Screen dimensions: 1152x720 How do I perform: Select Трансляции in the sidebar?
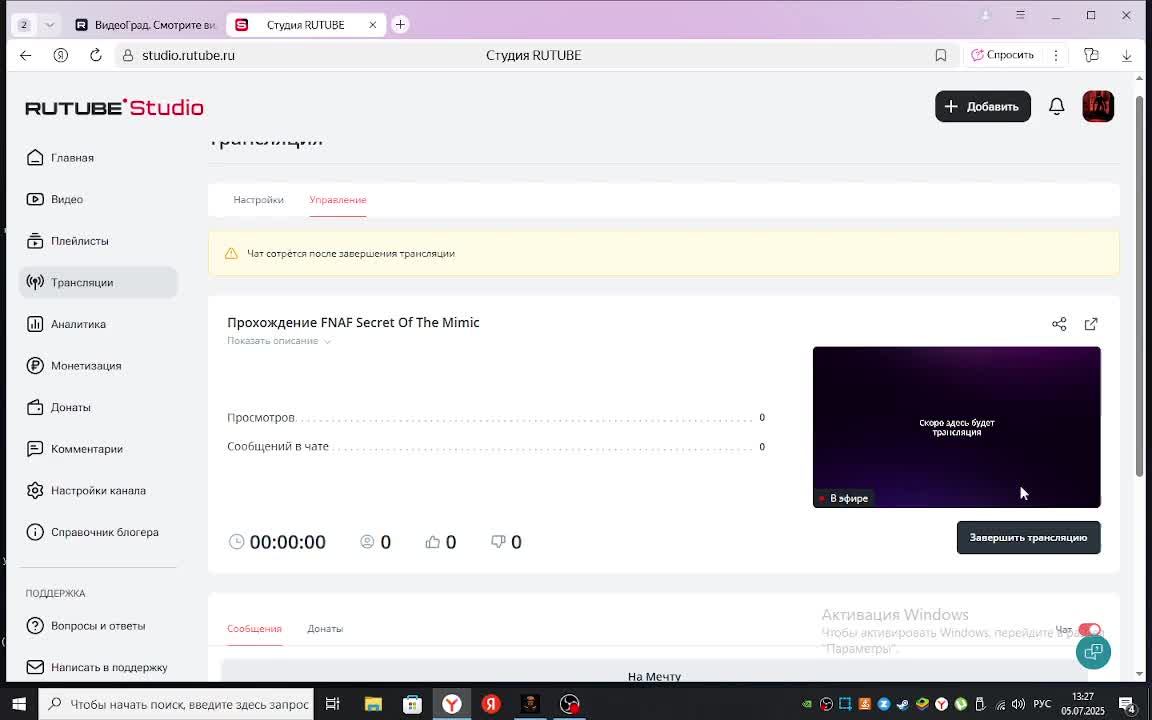coord(98,282)
